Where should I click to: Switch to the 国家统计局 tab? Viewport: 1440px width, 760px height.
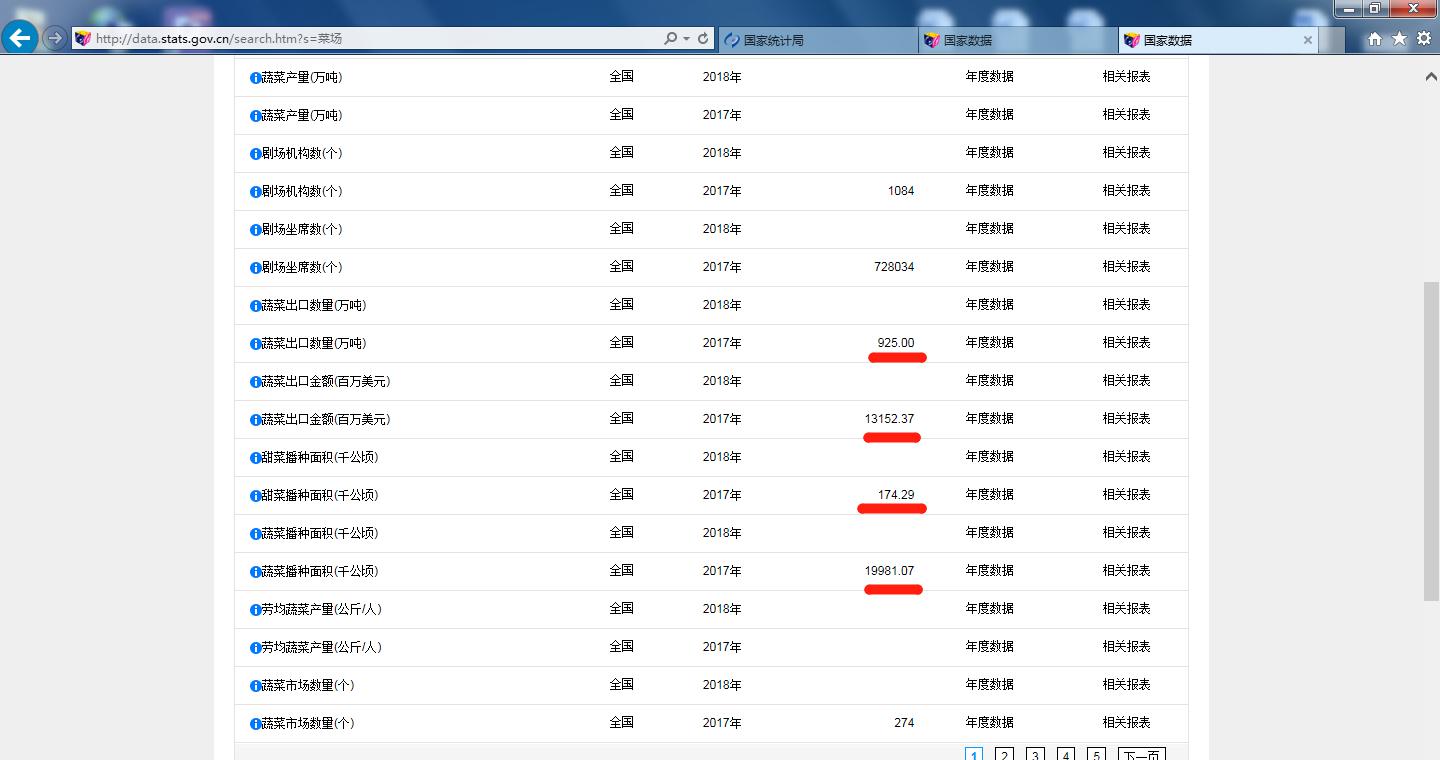click(x=815, y=40)
